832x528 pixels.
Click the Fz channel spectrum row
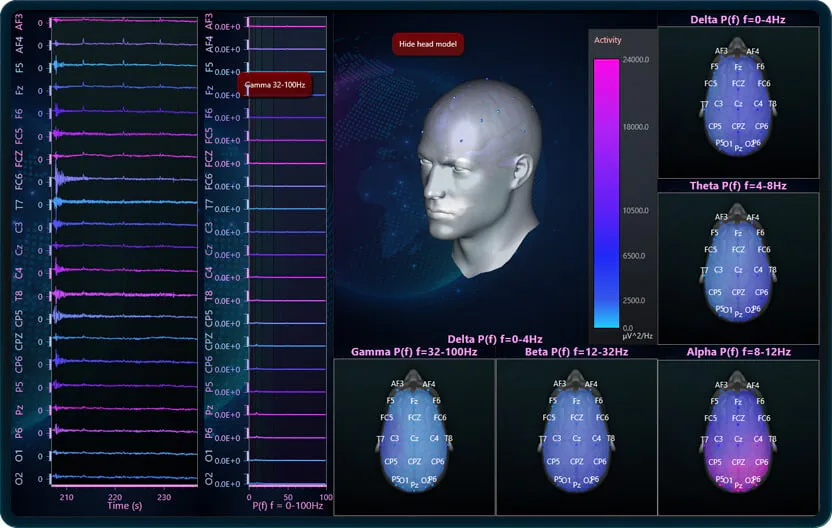point(287,94)
